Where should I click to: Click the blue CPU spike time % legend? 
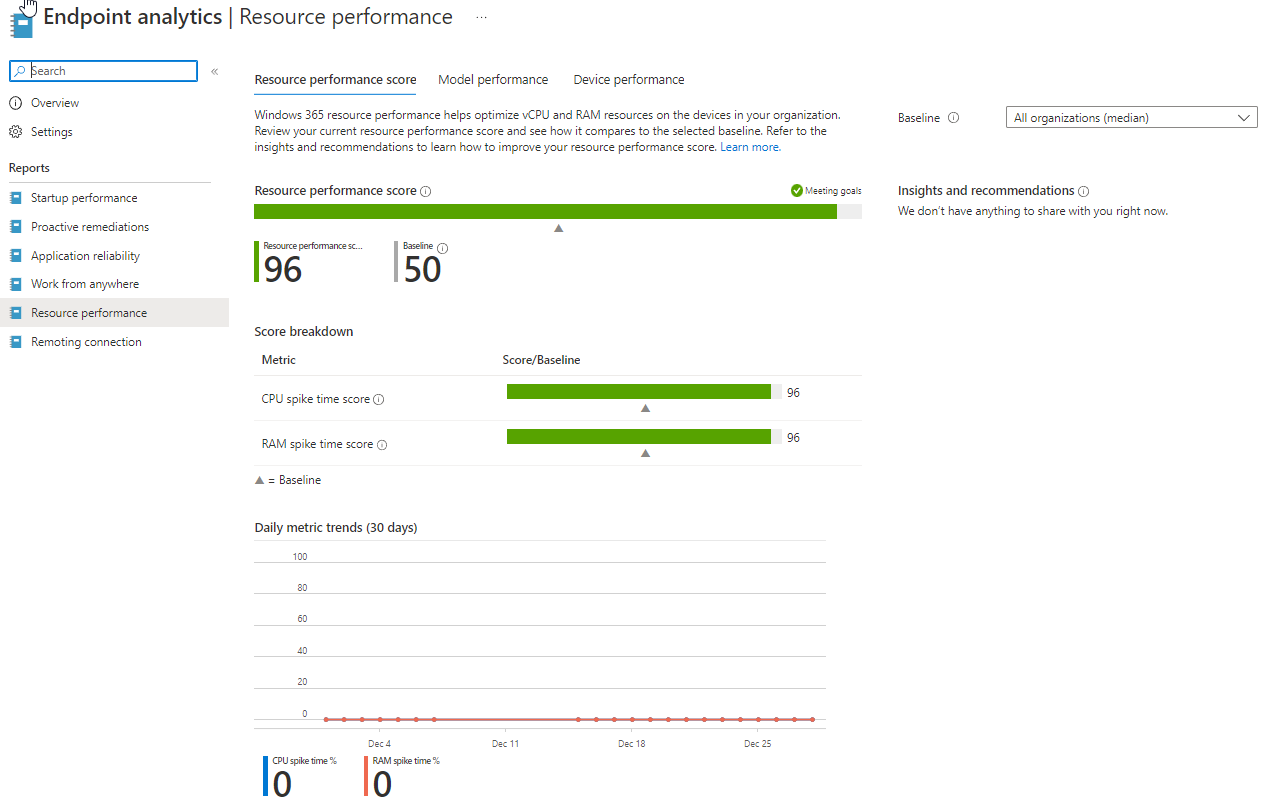[301, 777]
